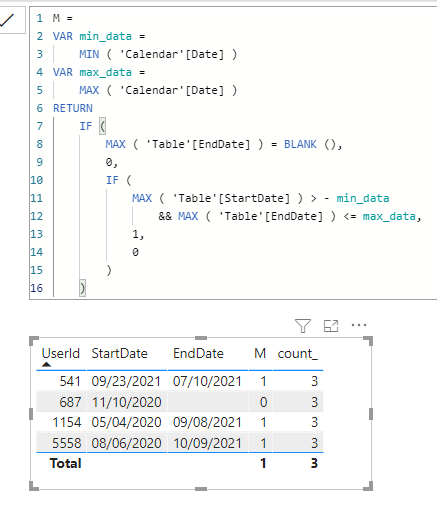Open the visual filter funnel icon

[x=303, y=326]
